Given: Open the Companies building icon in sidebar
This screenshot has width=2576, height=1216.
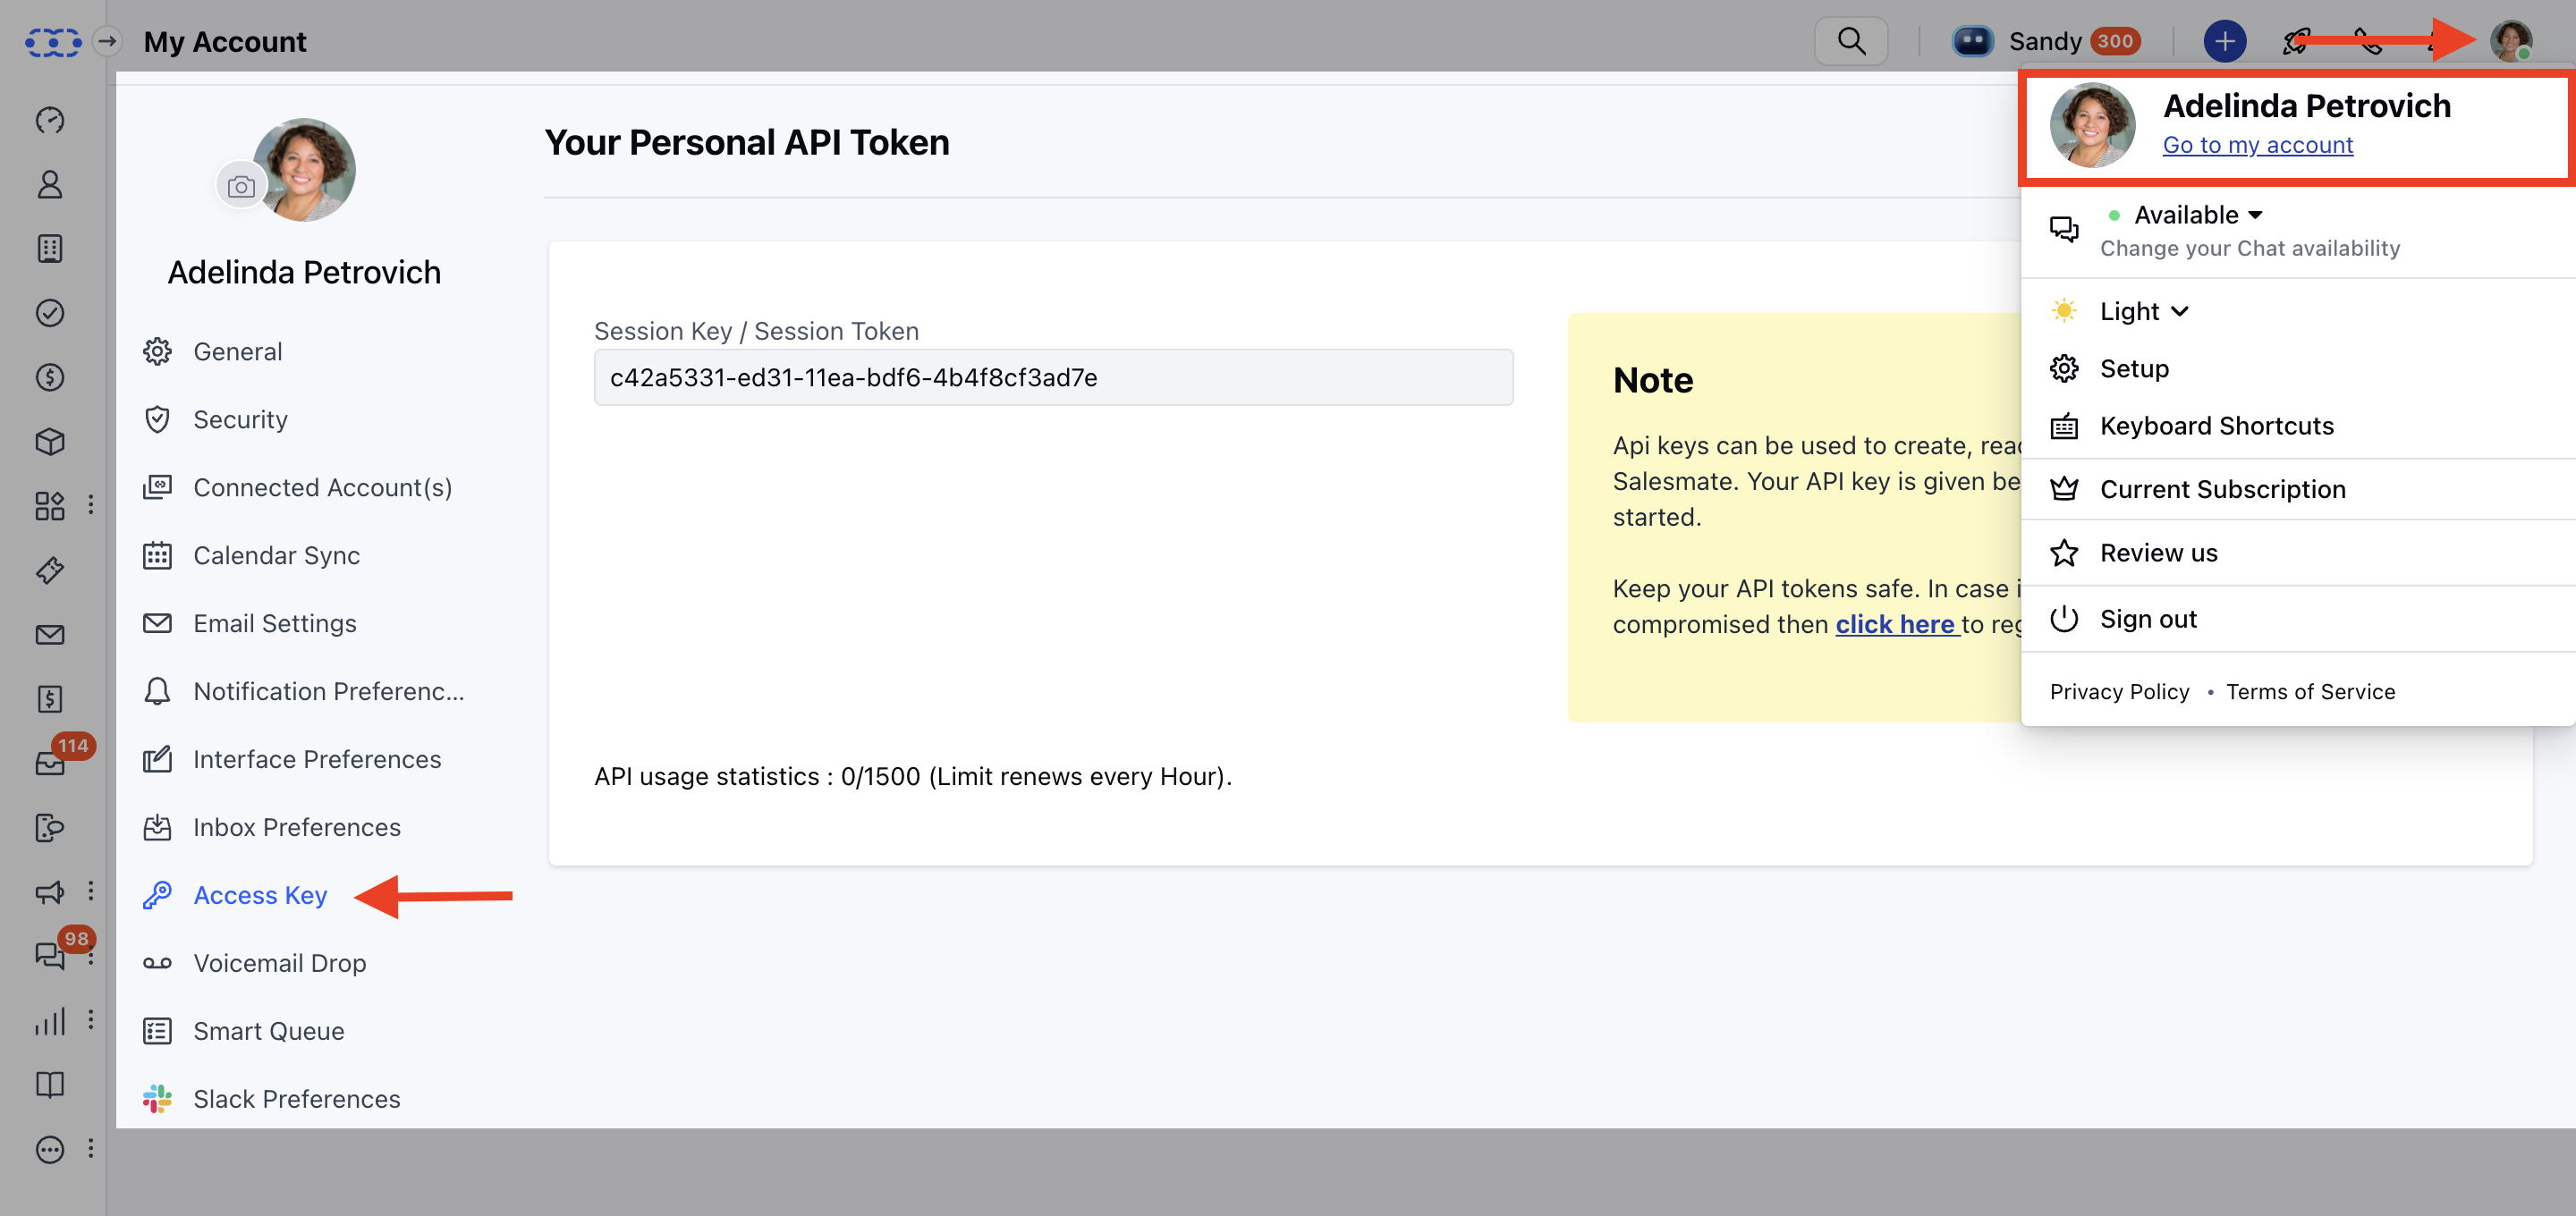Looking at the screenshot, I should (x=50, y=248).
